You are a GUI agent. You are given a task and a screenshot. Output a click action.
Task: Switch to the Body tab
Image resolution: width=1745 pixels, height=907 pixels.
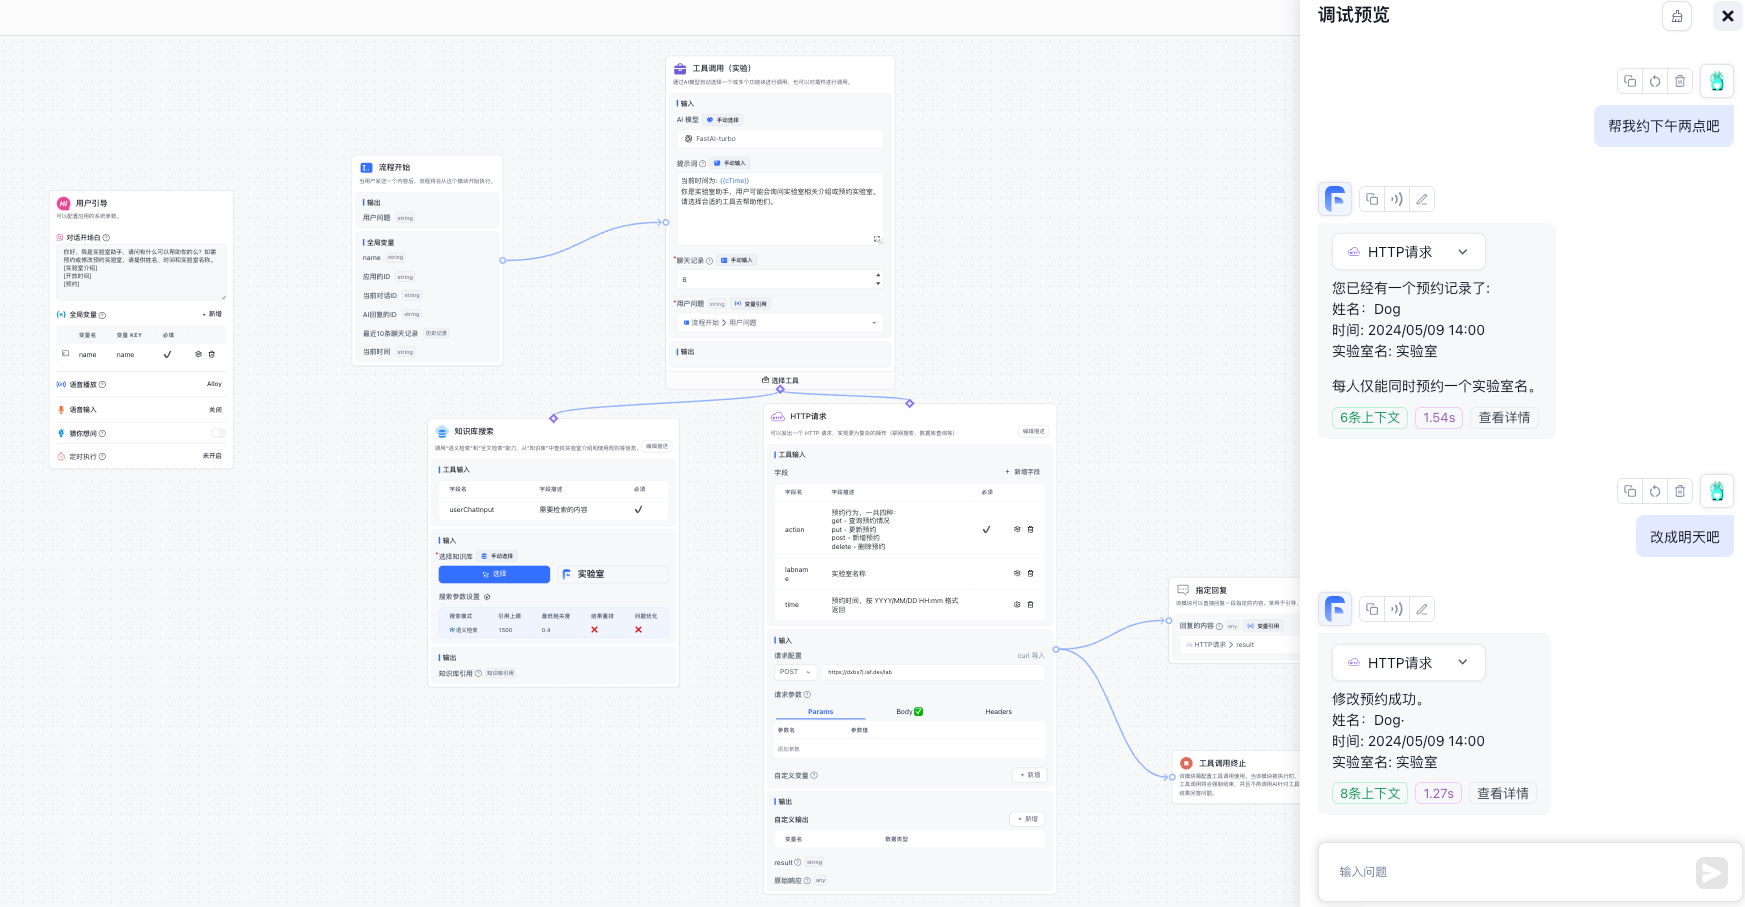tap(909, 712)
